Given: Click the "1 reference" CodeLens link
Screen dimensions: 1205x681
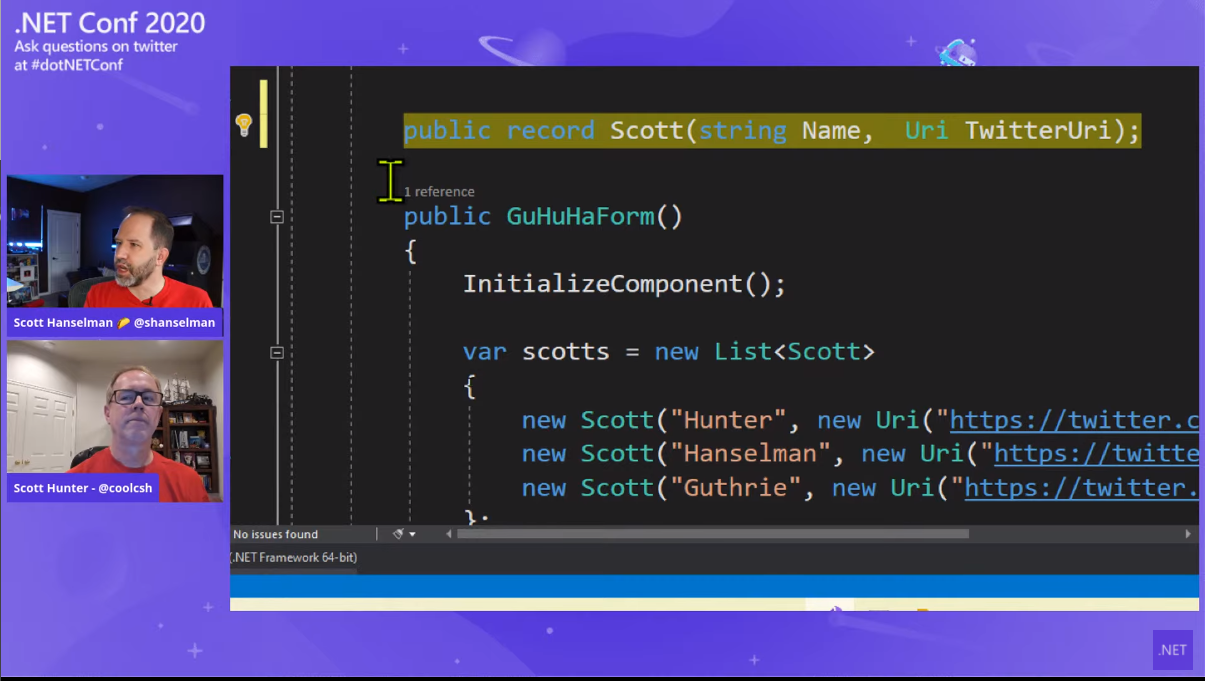Looking at the screenshot, I should [x=439, y=192].
